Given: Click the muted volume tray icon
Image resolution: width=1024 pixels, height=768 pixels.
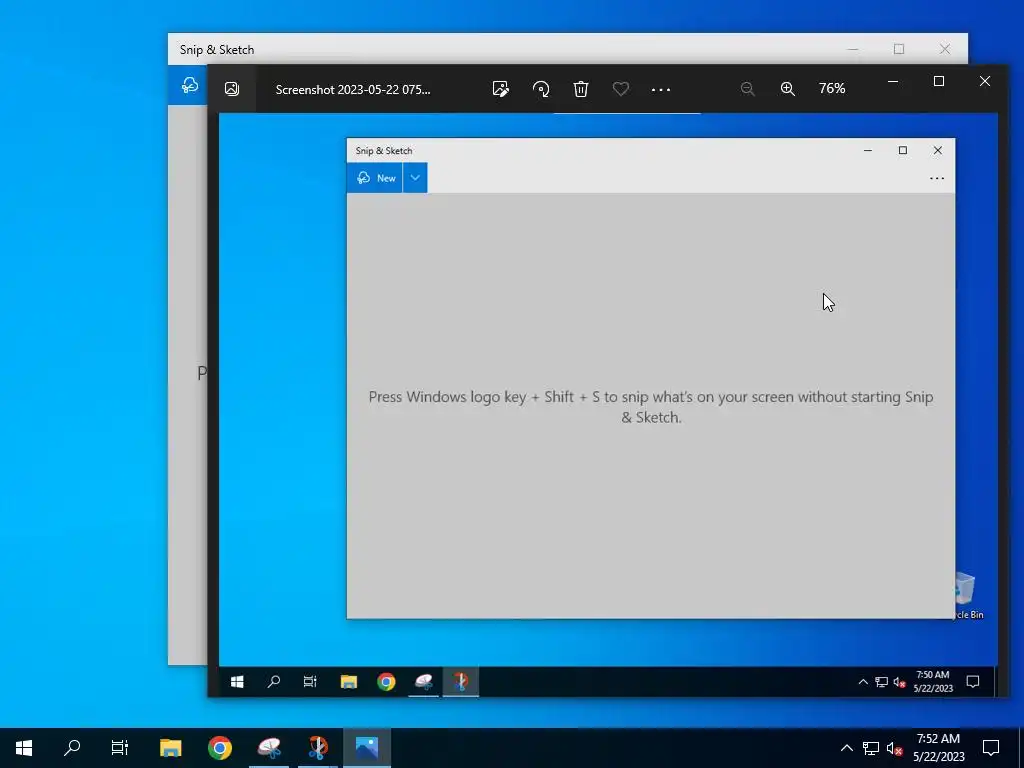Looking at the screenshot, I should click(895, 748).
